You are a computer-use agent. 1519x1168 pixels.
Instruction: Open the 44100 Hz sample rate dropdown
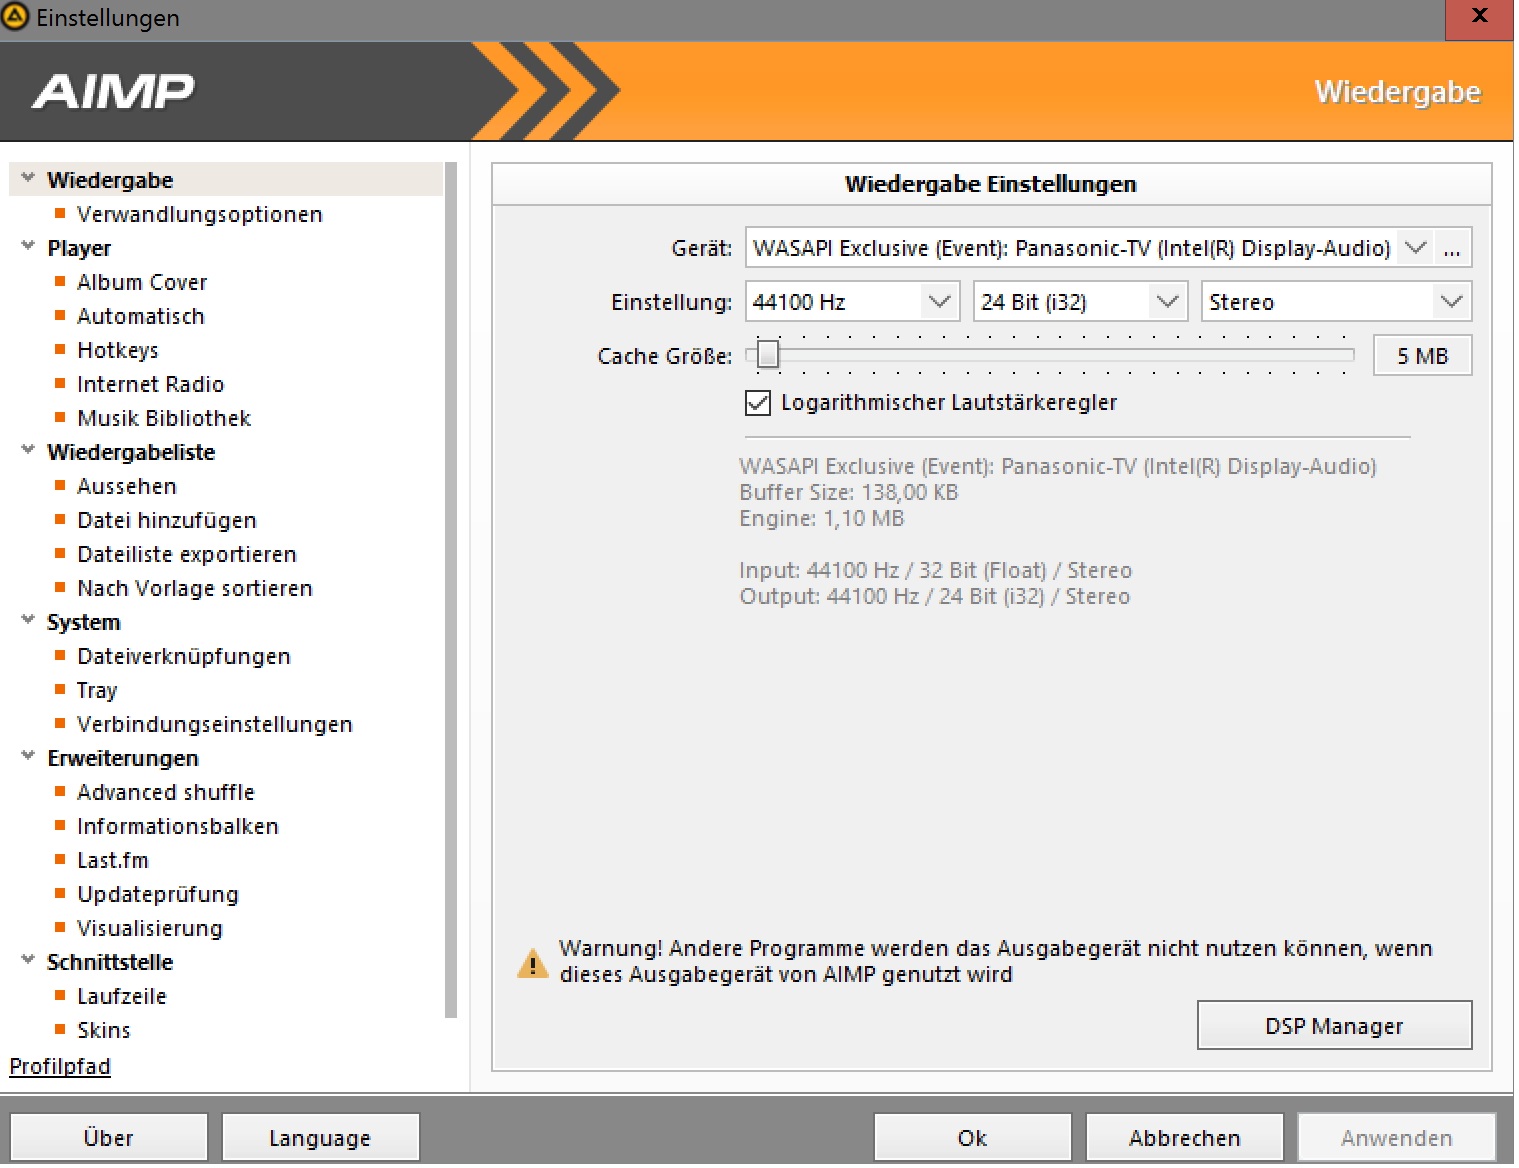(939, 302)
